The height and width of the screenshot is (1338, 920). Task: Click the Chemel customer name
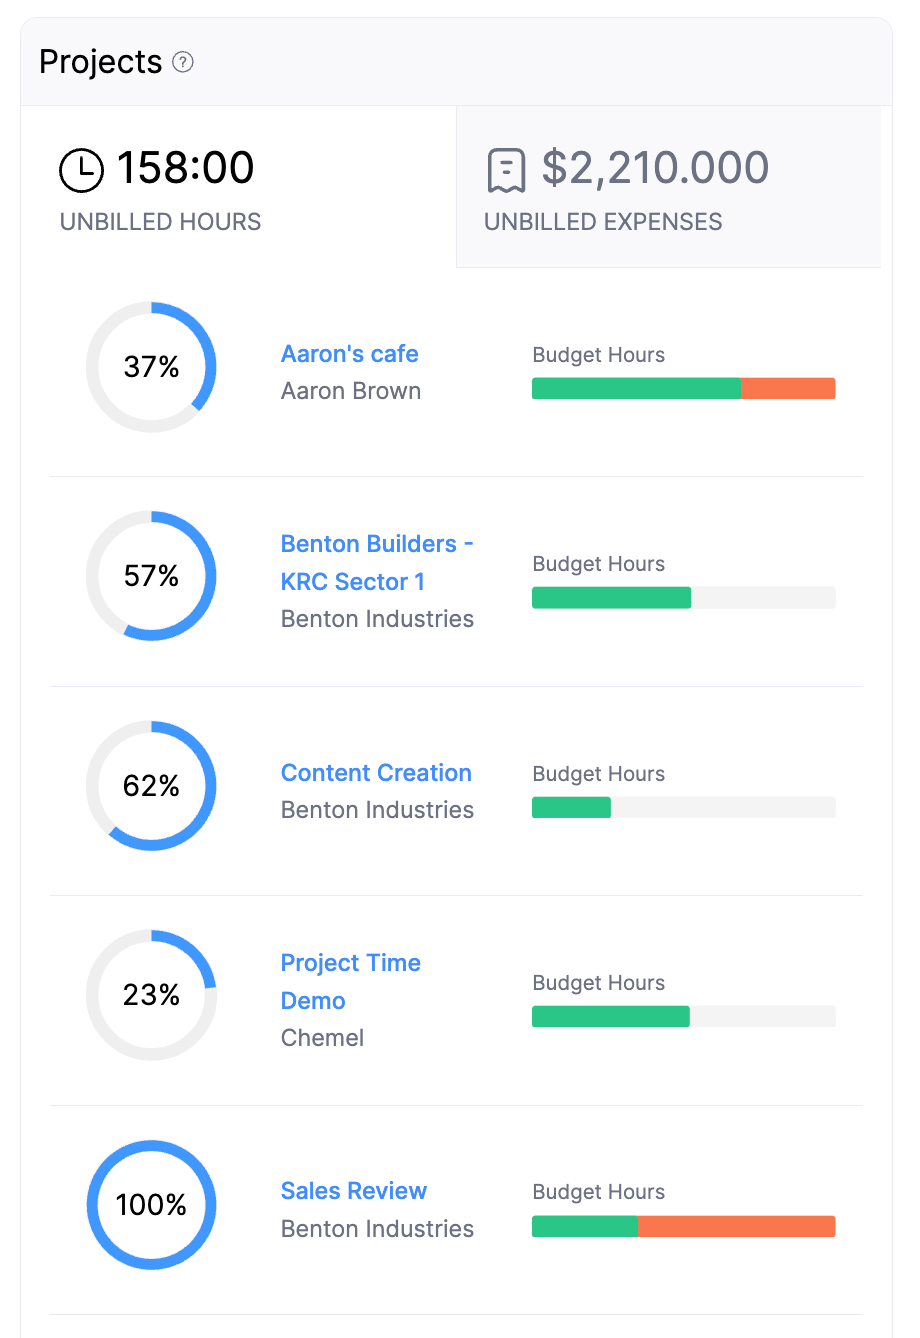[322, 1038]
